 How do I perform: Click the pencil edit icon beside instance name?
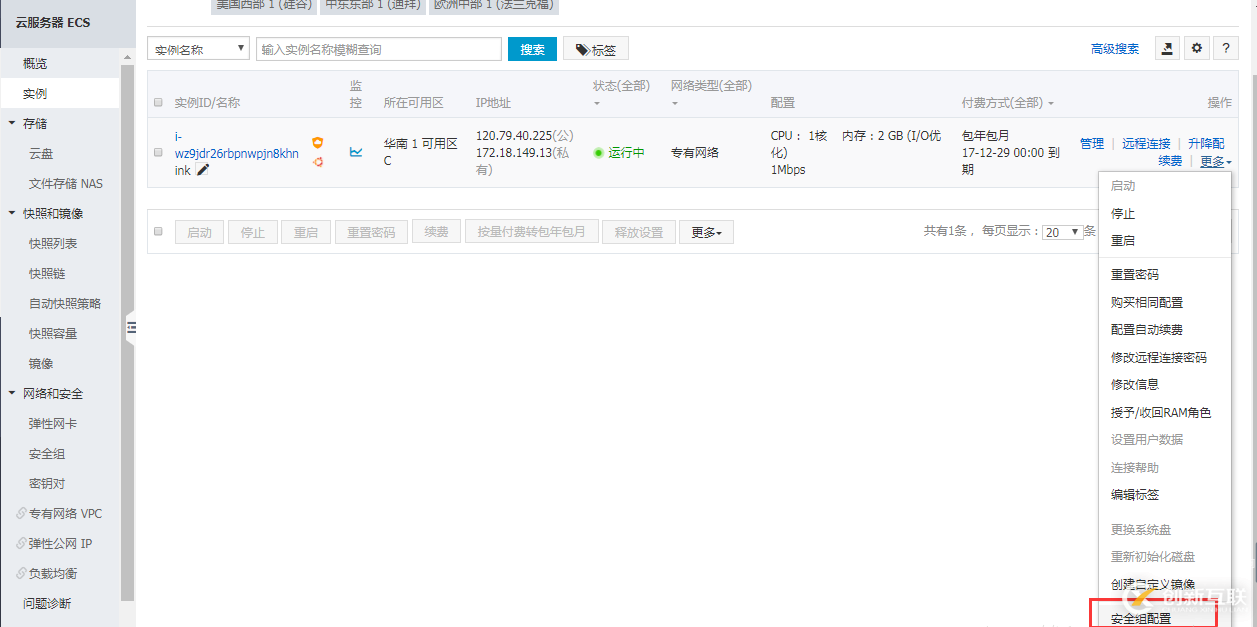point(203,170)
